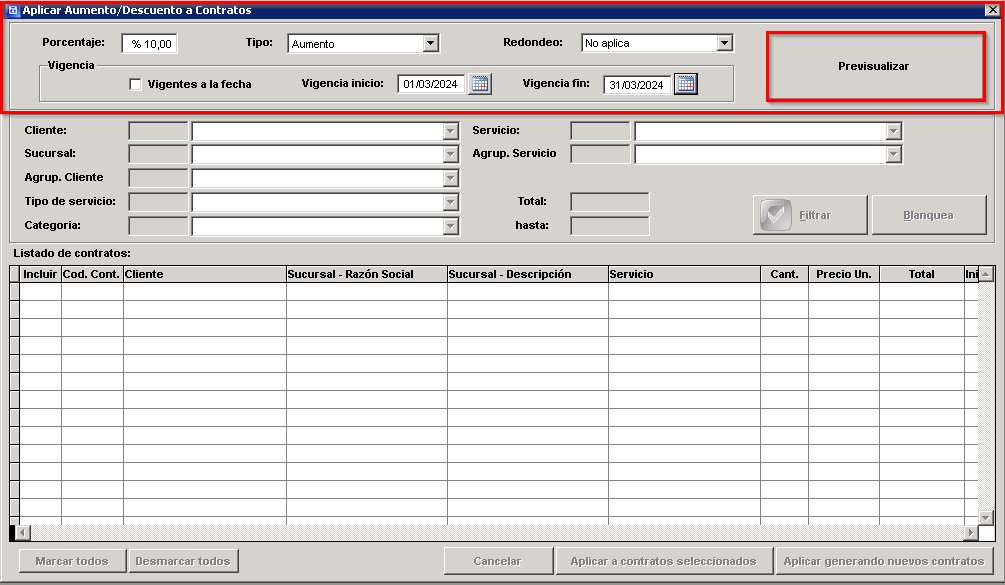Click the Previsualizar button
The width and height of the screenshot is (1005, 585).
[875, 67]
